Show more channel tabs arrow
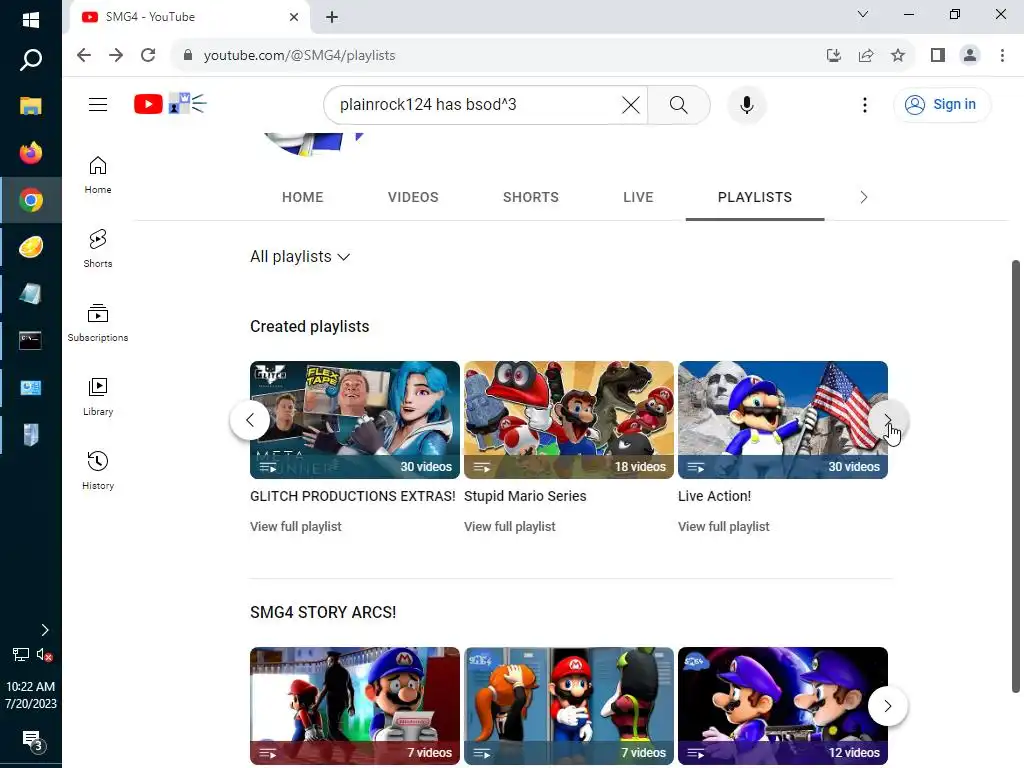Image resolution: width=1024 pixels, height=768 pixels. click(x=863, y=197)
